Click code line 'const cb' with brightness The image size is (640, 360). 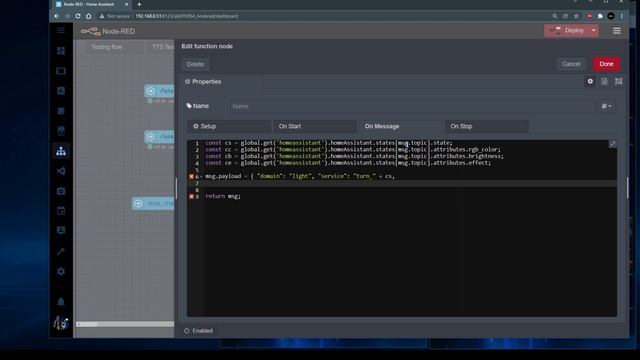(354, 156)
